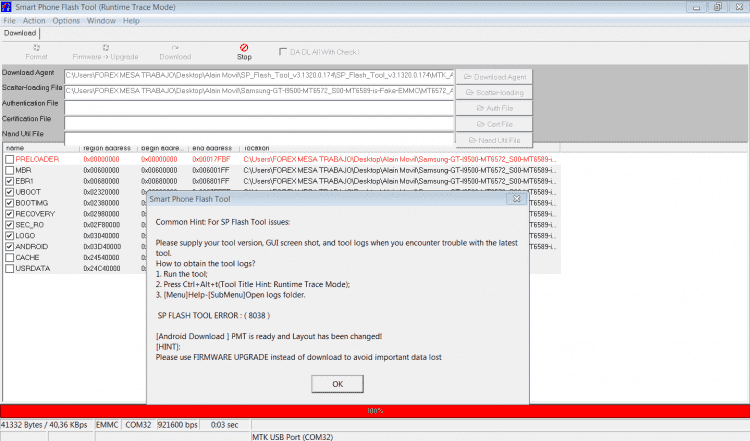Click the Certification File input field
The image size is (750, 441).
coord(259,123)
